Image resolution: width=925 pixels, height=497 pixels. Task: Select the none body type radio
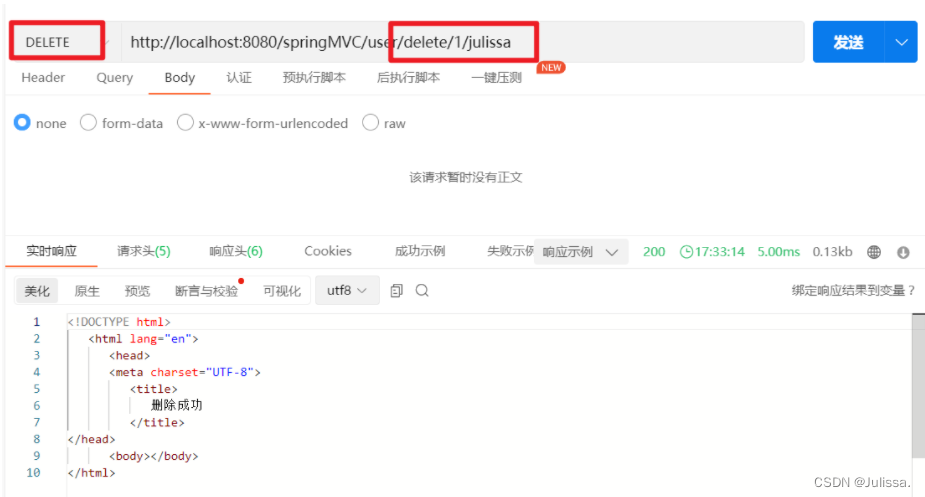pyautogui.click(x=22, y=123)
